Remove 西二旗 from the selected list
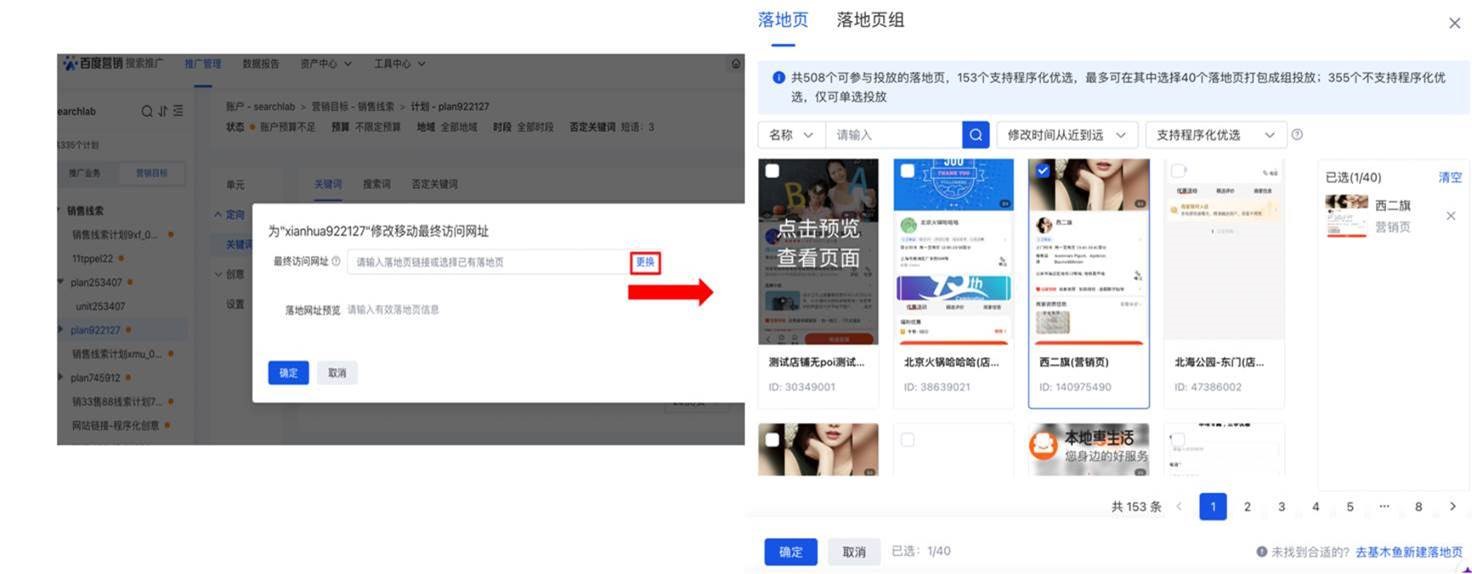Screen dimensions: 1472x574 point(1451,216)
